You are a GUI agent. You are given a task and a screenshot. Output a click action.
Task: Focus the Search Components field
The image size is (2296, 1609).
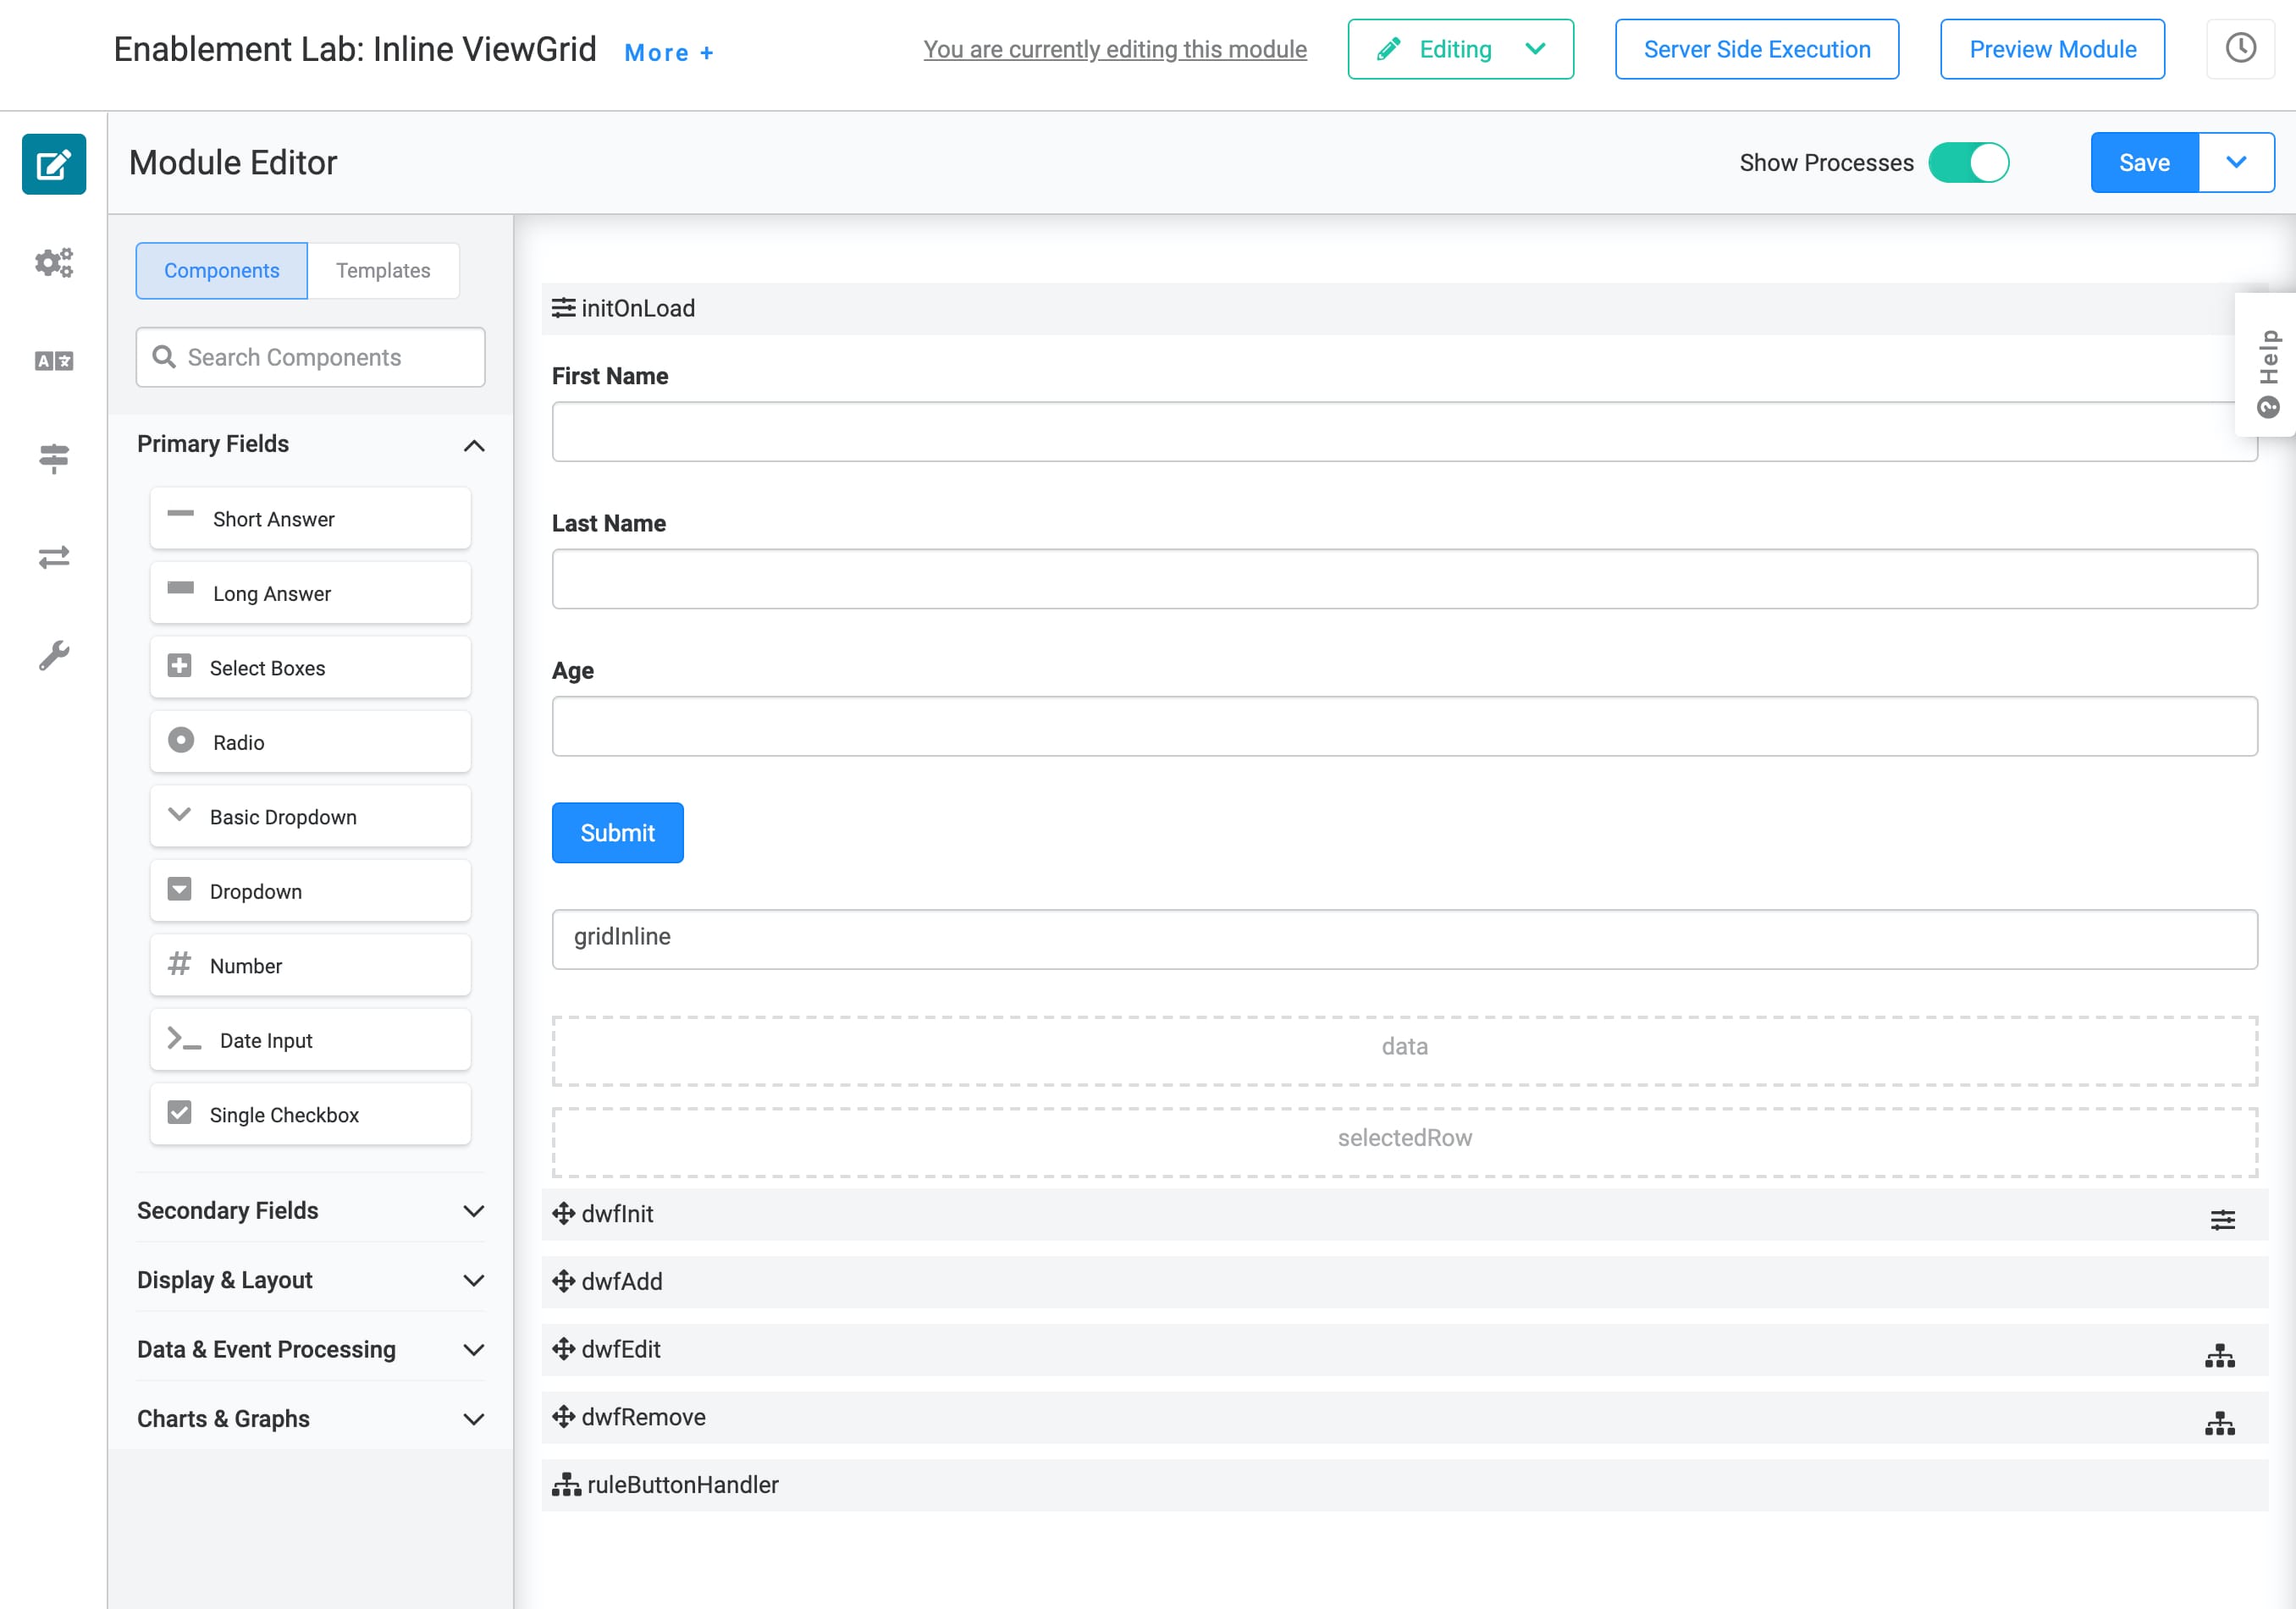coord(311,357)
